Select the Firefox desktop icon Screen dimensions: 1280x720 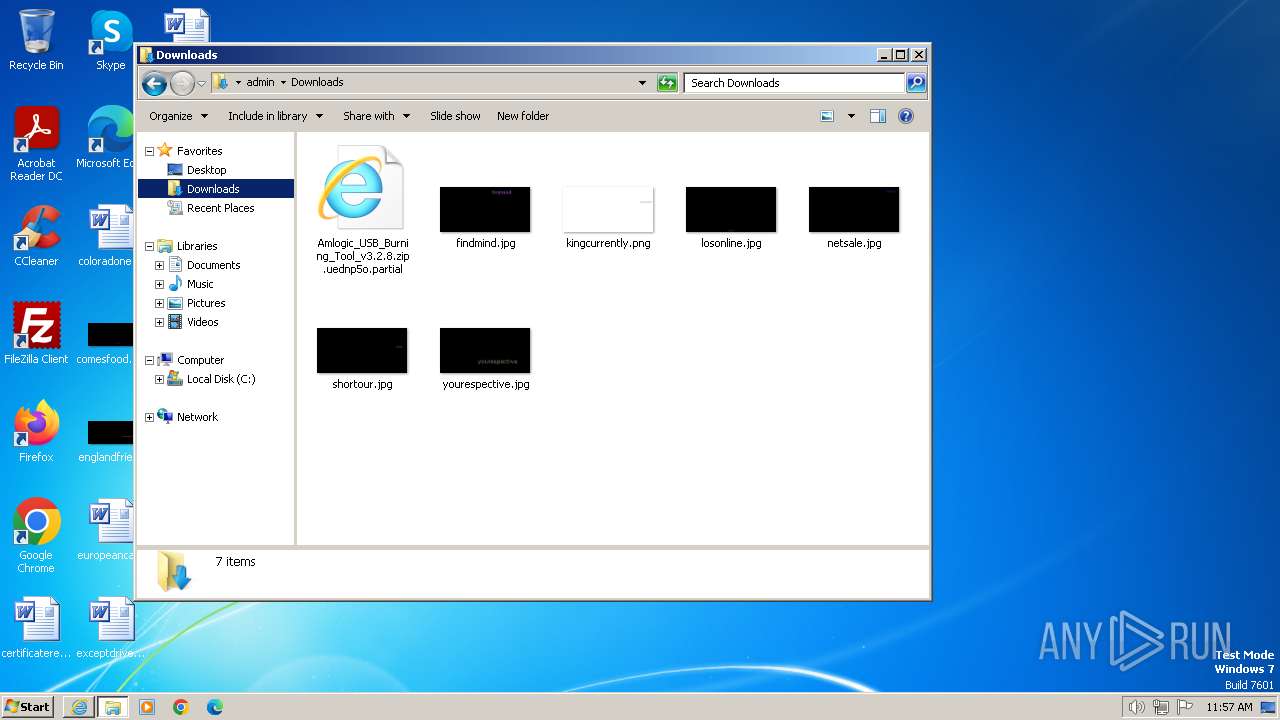pyautogui.click(x=36, y=431)
